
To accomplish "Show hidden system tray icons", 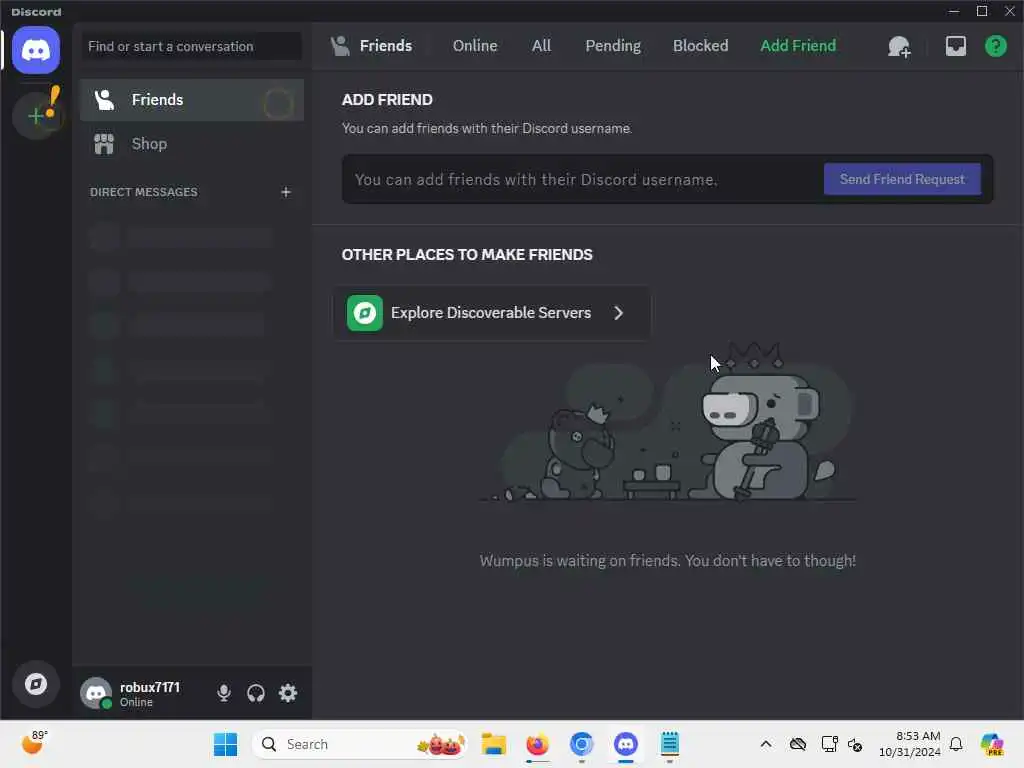I will pyautogui.click(x=766, y=744).
